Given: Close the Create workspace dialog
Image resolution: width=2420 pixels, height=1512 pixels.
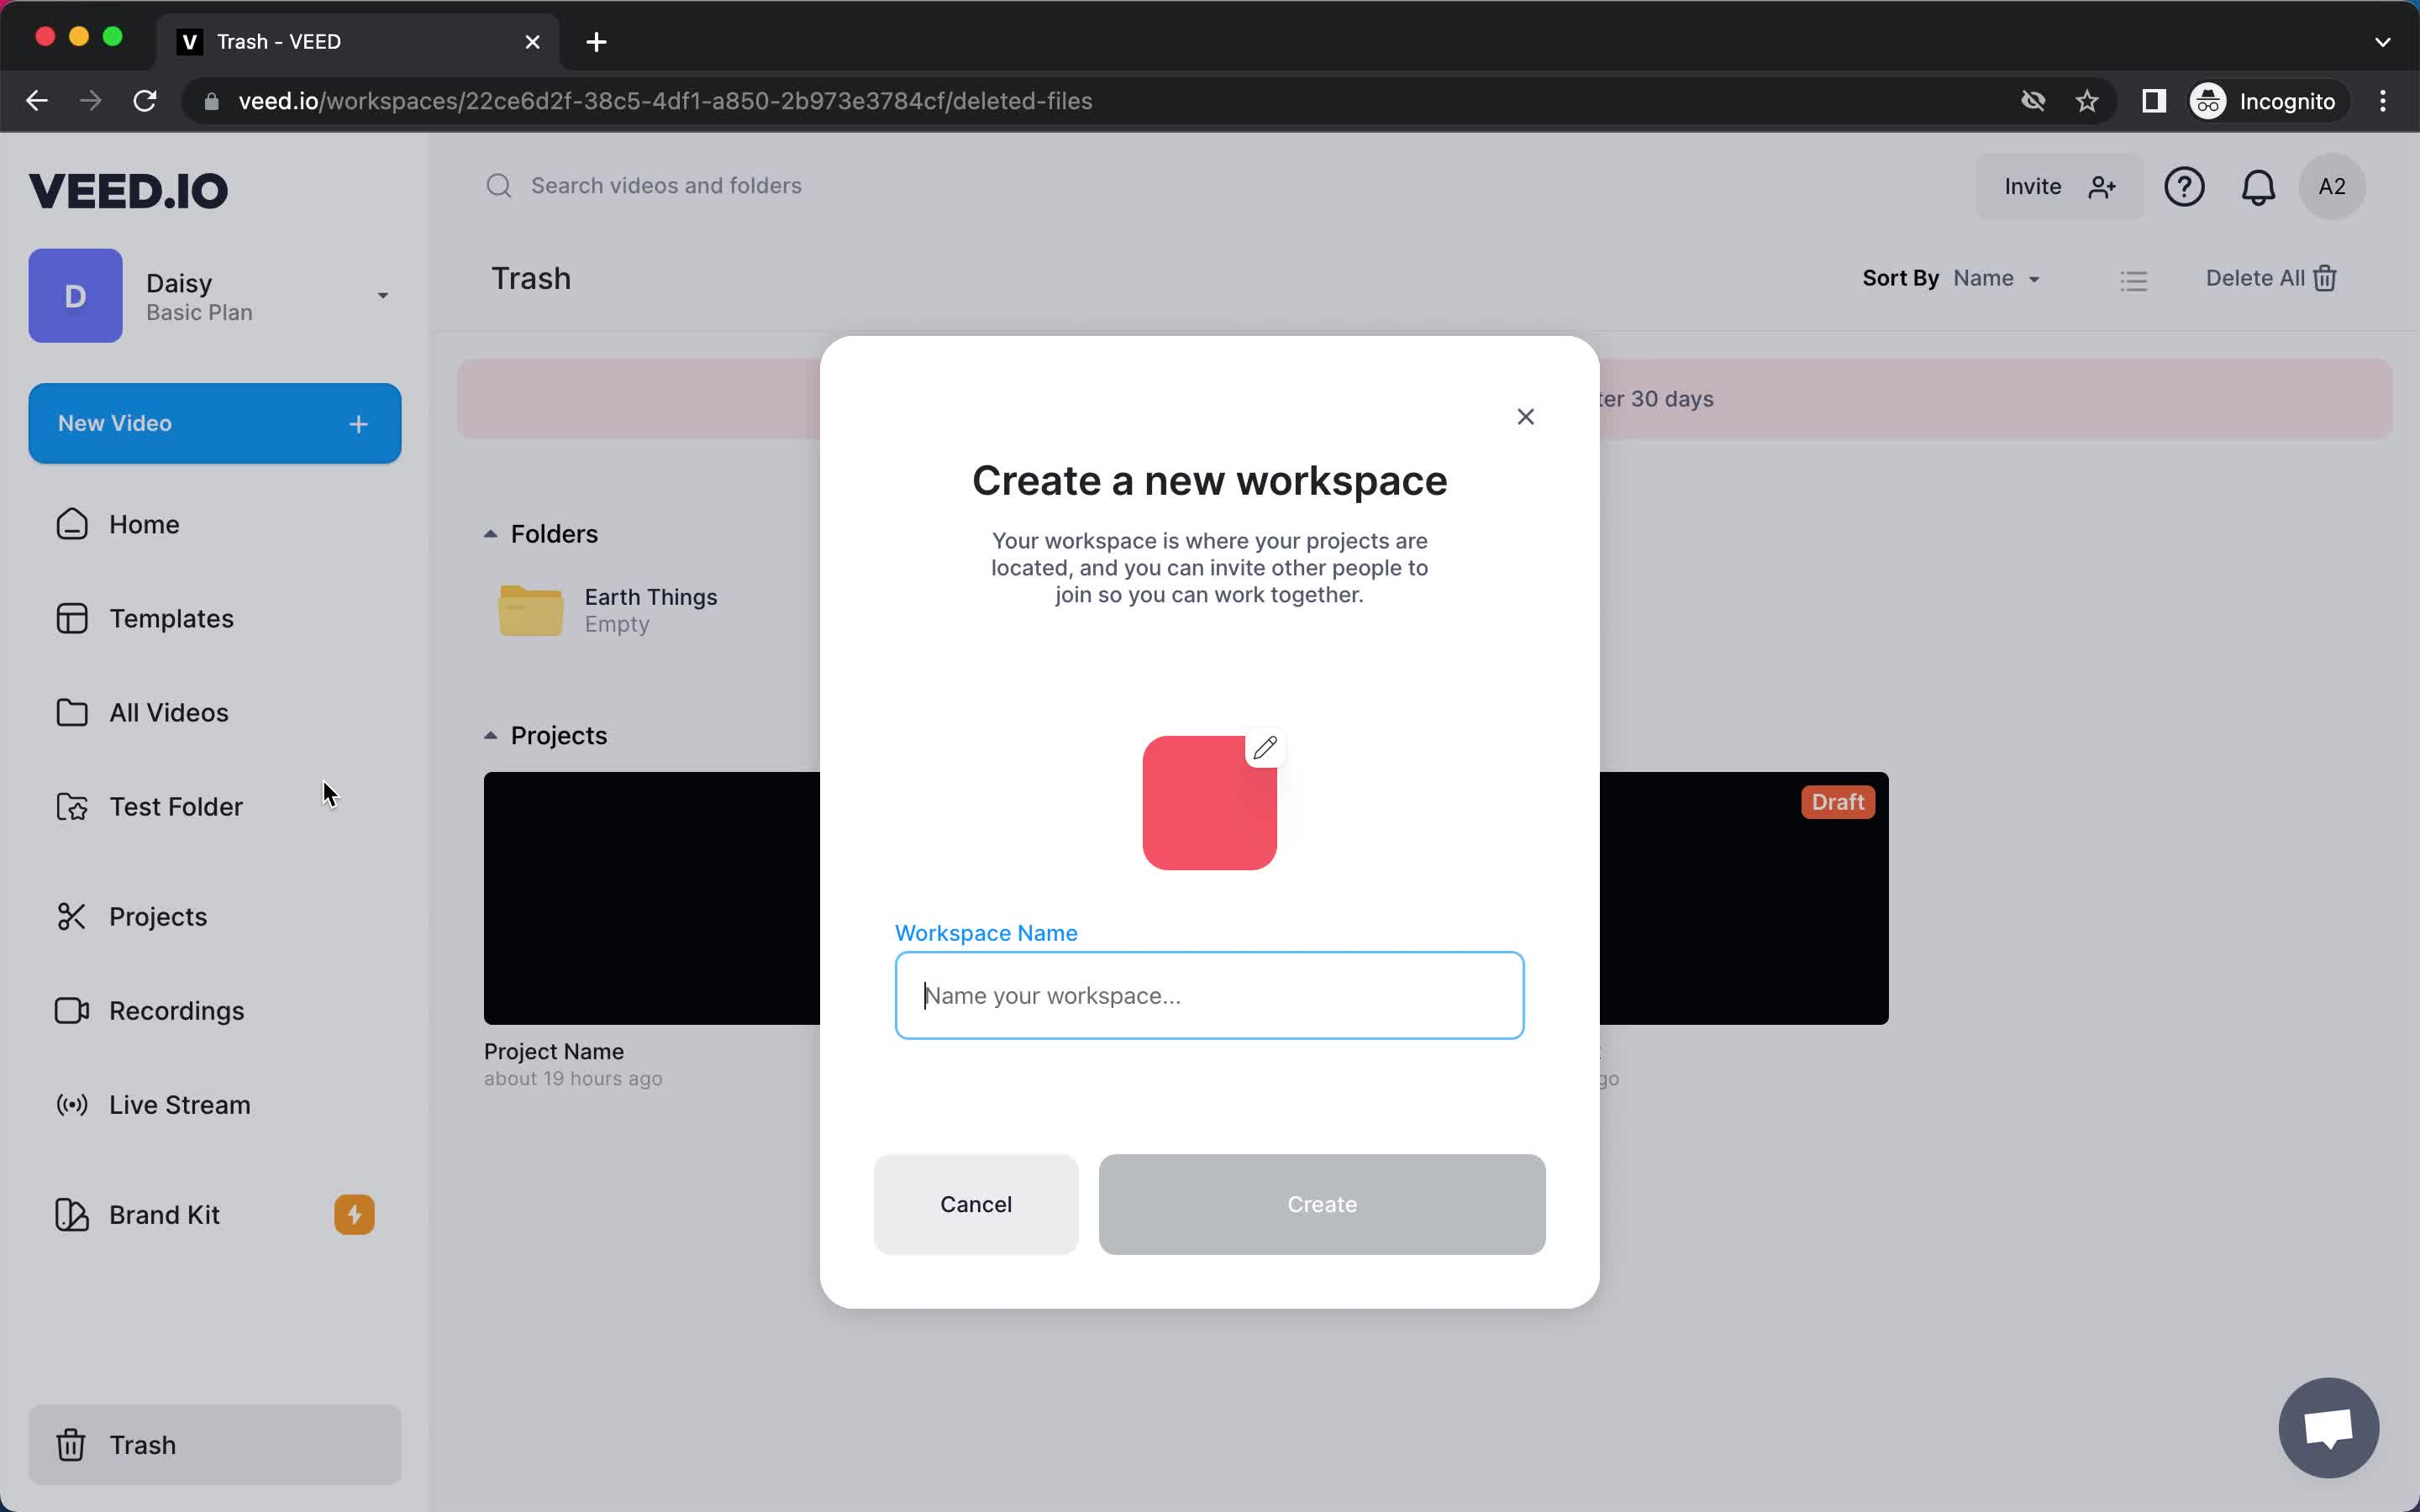Looking at the screenshot, I should tap(1524, 417).
